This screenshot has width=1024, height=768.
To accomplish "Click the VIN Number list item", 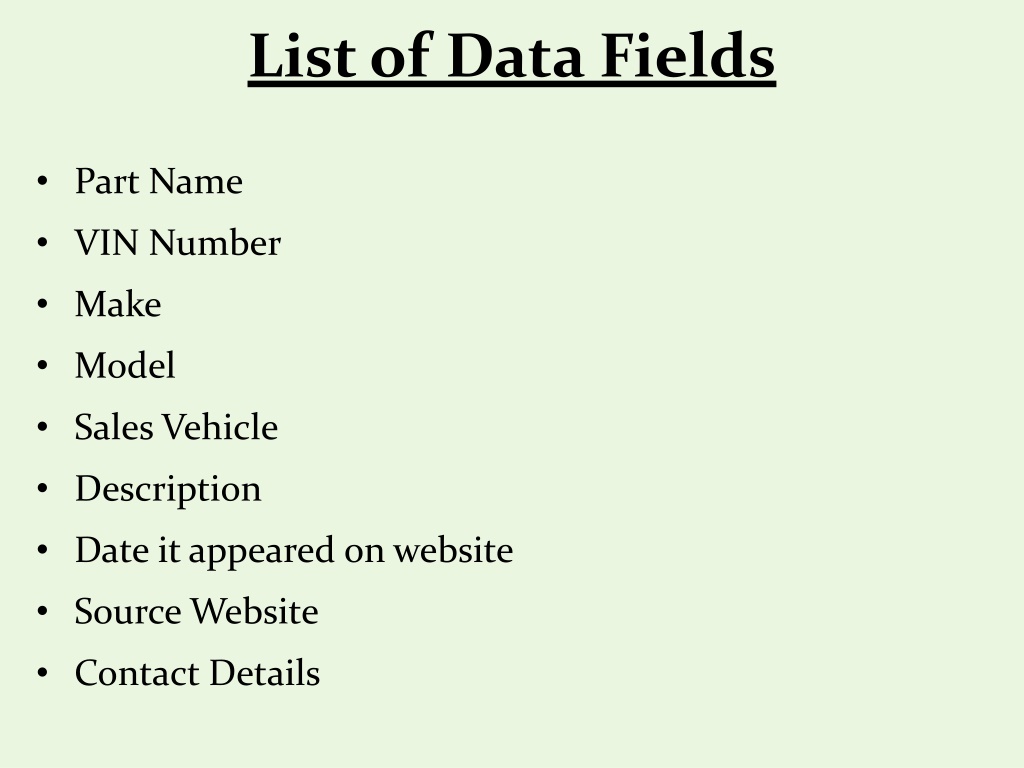I will [178, 242].
